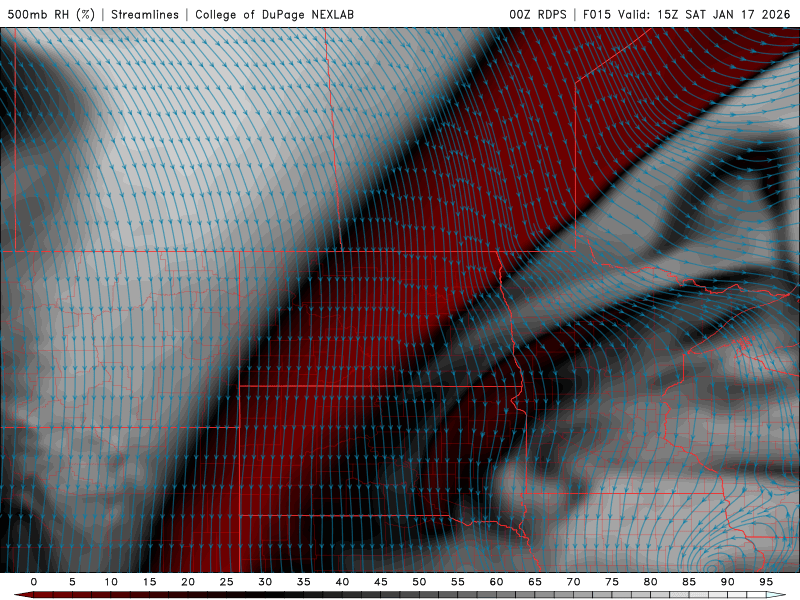Click 'F015 Valid: 15Z SAT JAN 17 2026'
Viewport: 800px width, 600px height.
(x=687, y=14)
